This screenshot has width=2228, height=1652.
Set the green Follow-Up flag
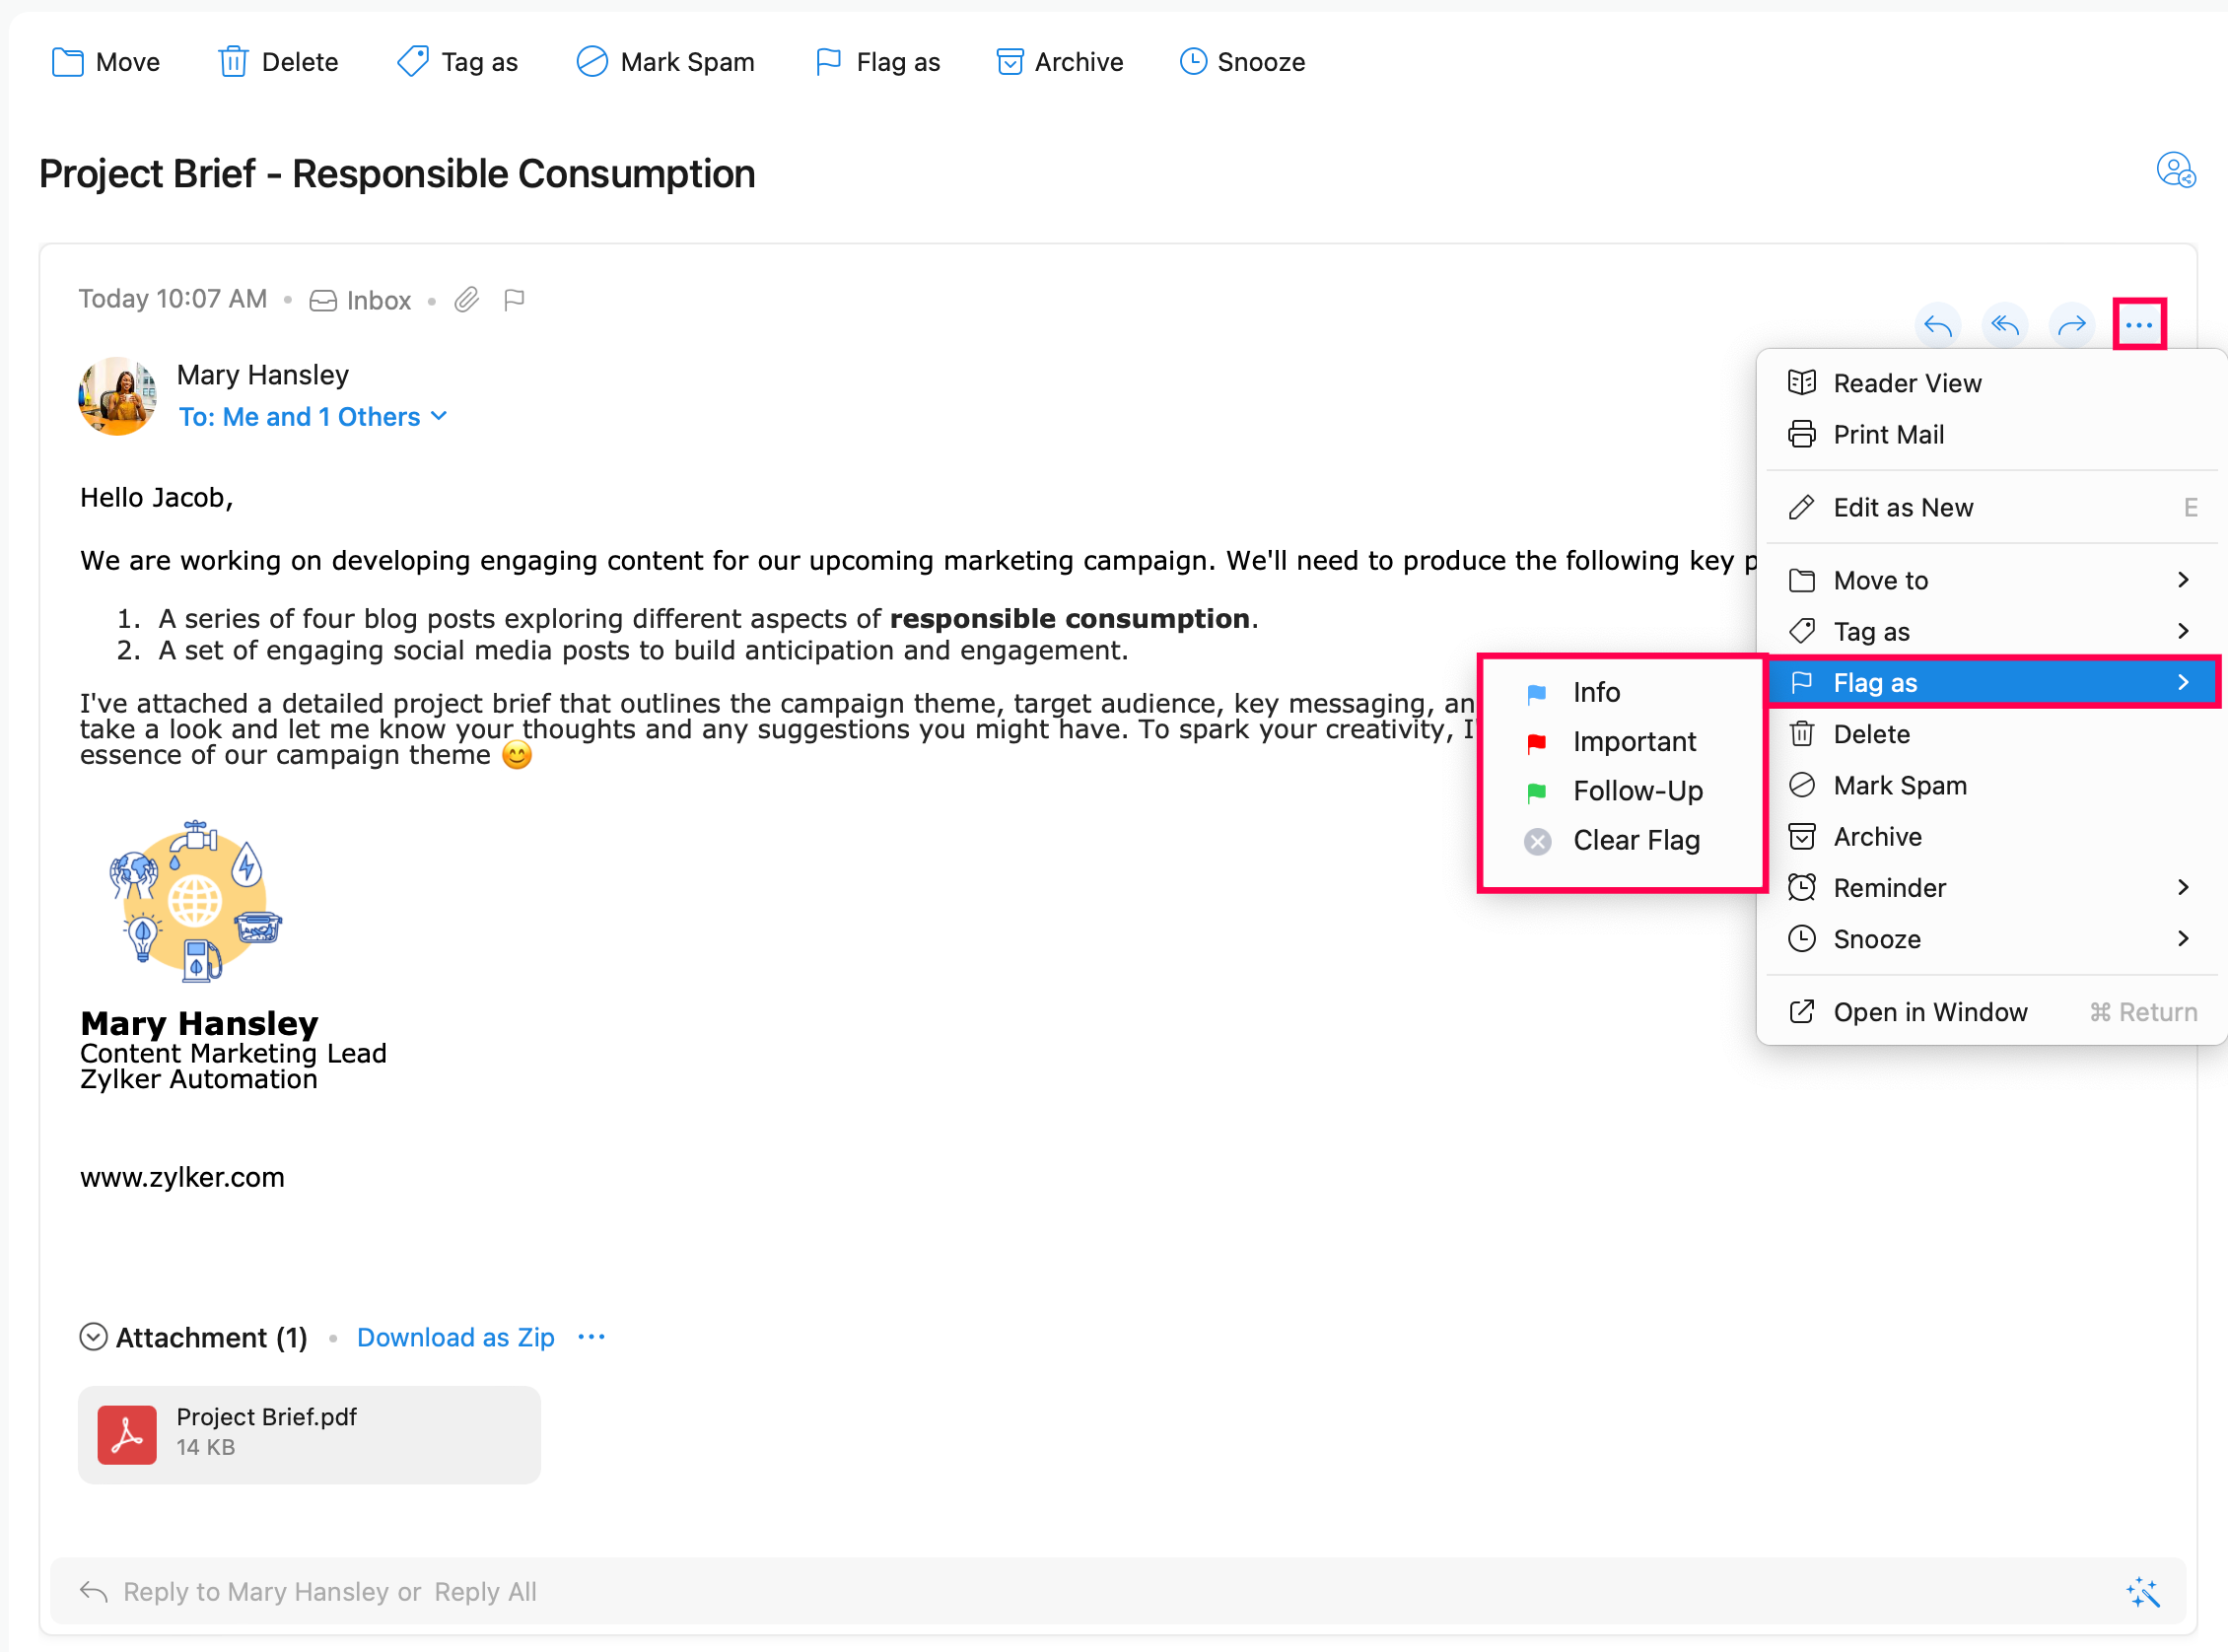pyautogui.click(x=1636, y=791)
